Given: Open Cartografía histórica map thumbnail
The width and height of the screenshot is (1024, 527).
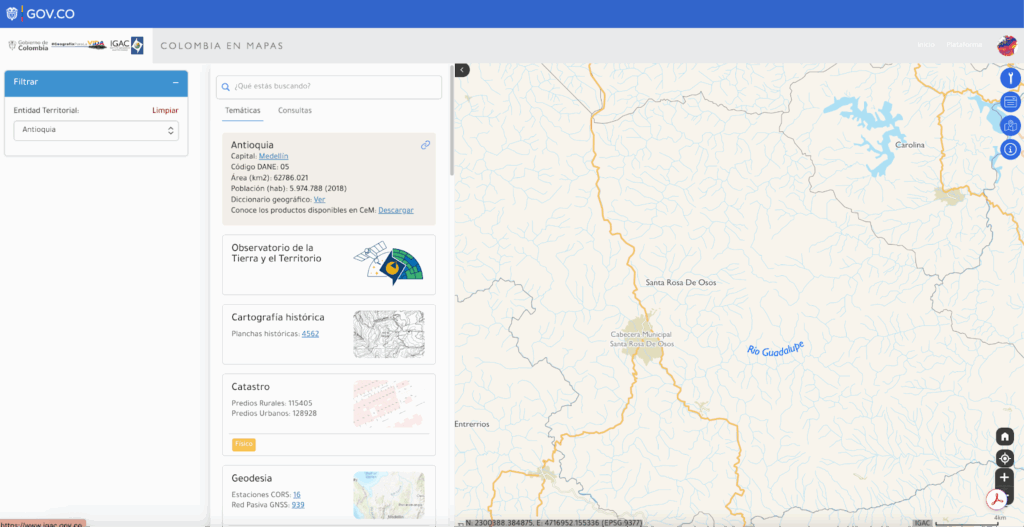Looking at the screenshot, I should click(x=388, y=334).
